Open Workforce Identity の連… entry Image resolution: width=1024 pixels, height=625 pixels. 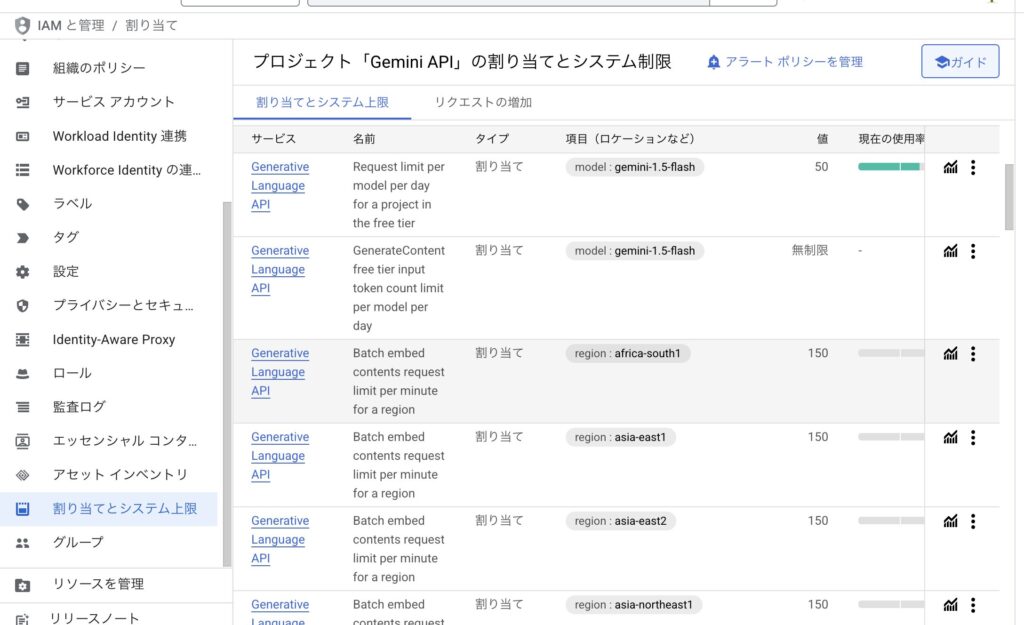(x=127, y=170)
